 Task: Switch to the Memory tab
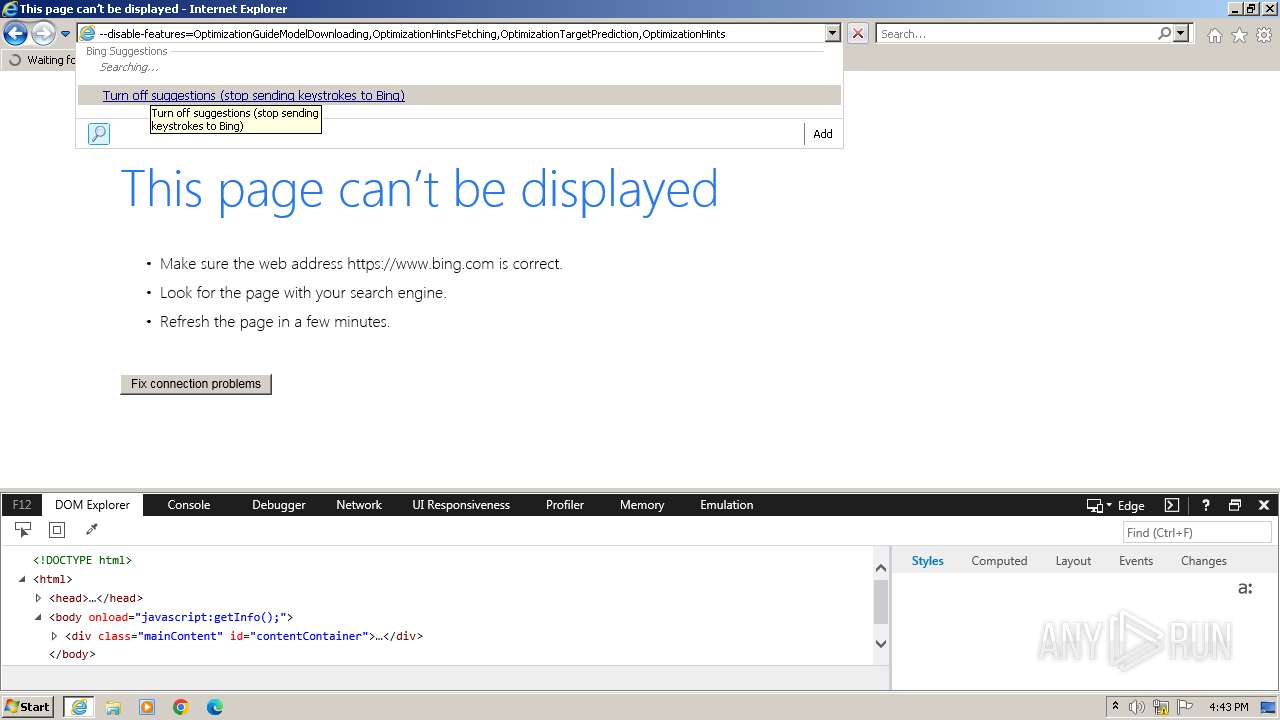point(642,505)
